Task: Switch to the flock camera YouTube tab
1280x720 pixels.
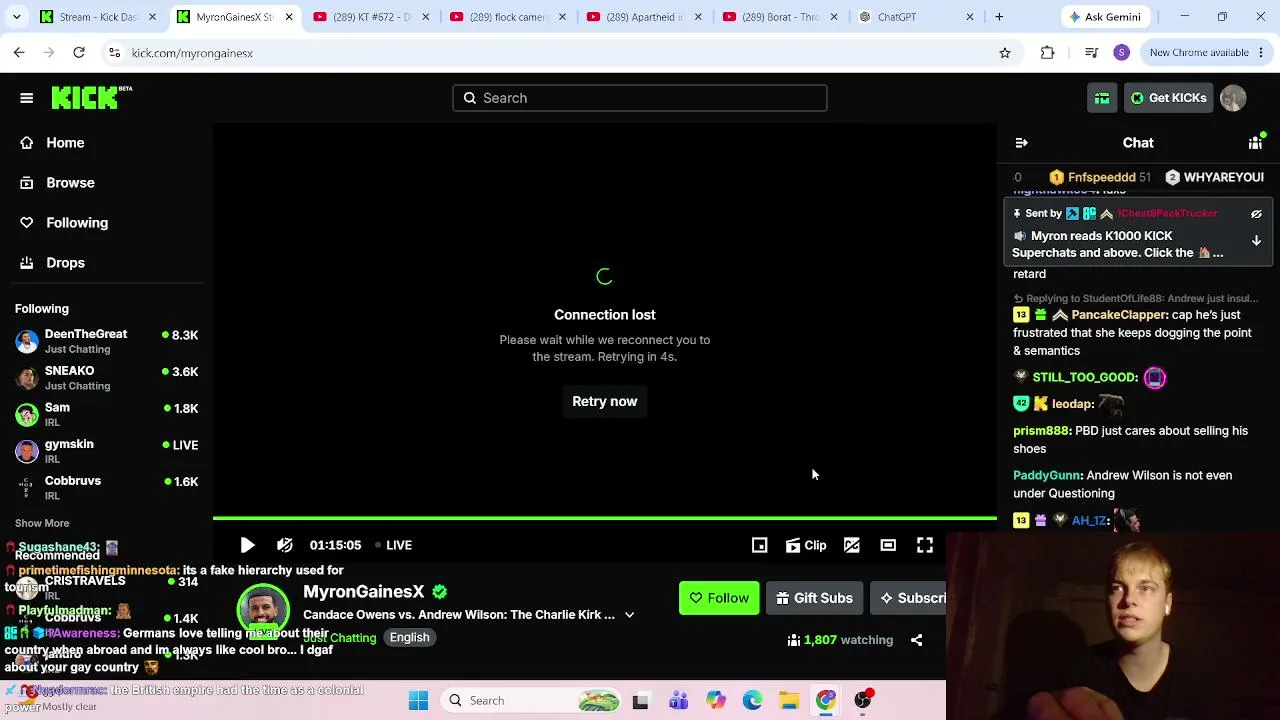Action: [507, 17]
